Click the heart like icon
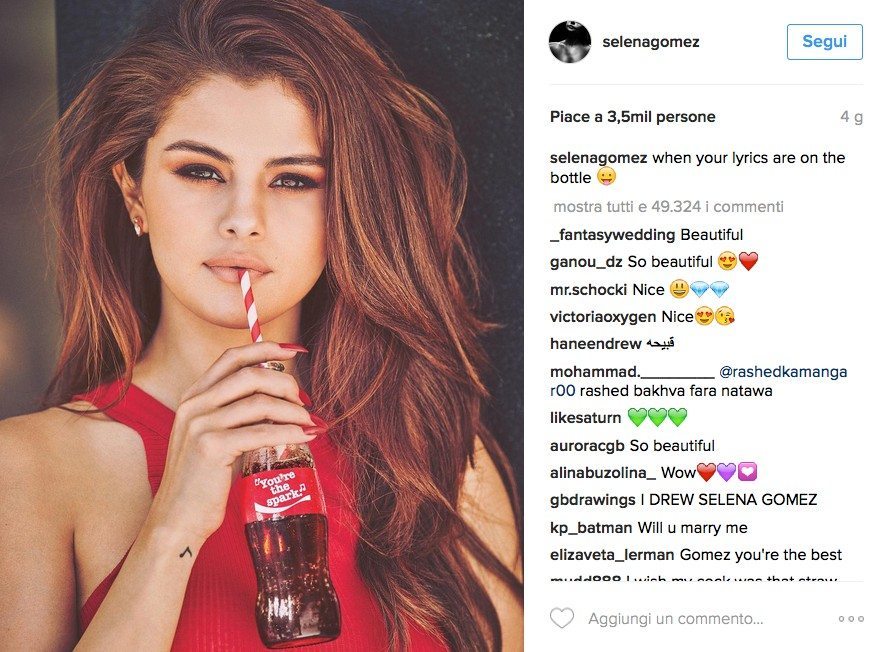Screen dimensions: 874x652 [562, 618]
